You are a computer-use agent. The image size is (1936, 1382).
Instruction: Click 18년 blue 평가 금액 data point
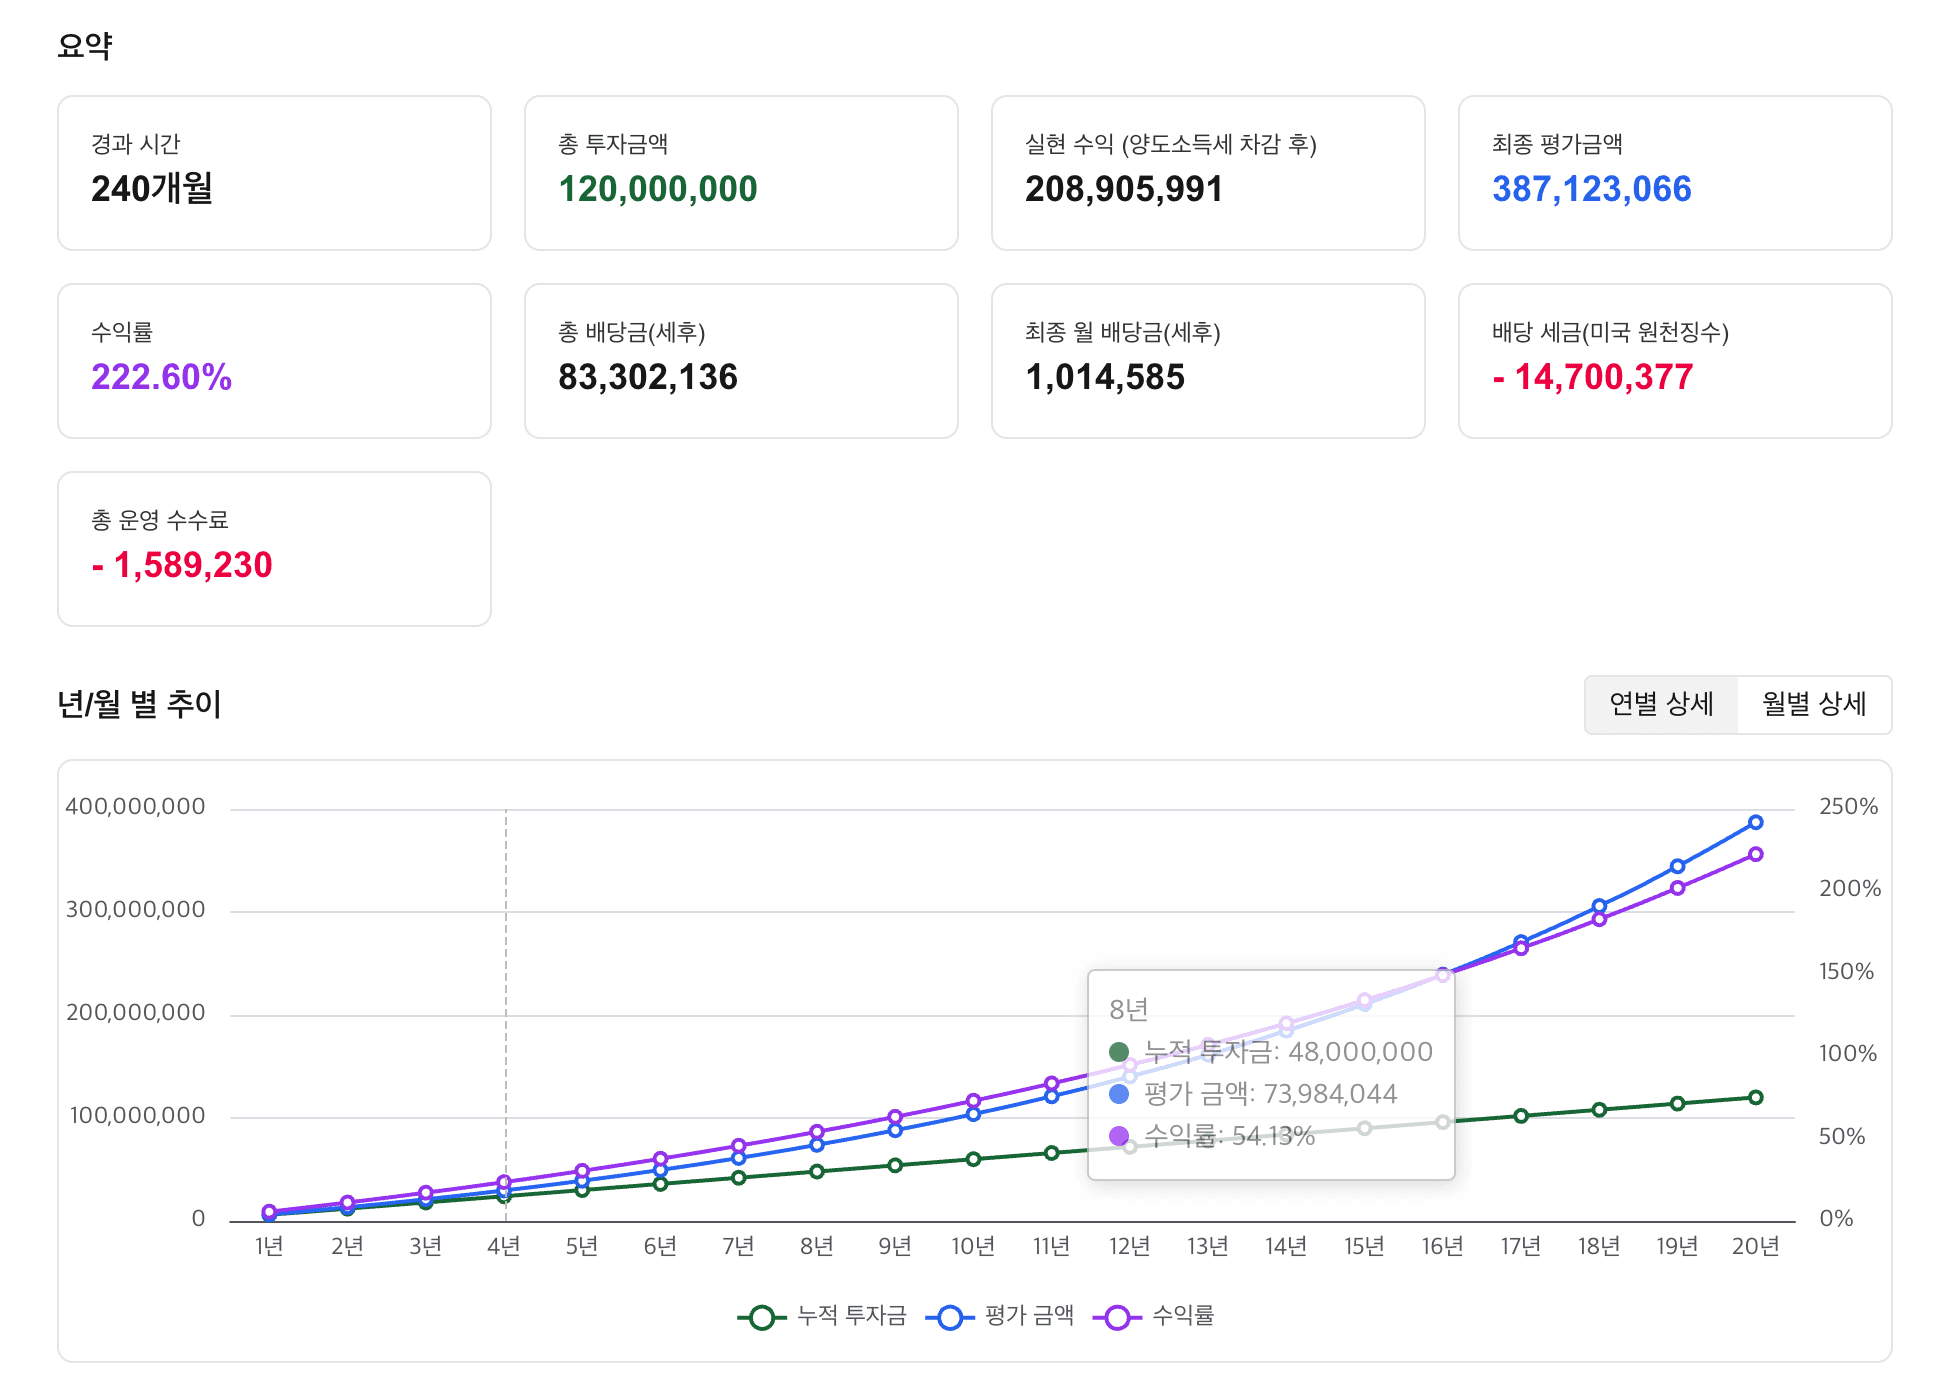(x=1599, y=906)
